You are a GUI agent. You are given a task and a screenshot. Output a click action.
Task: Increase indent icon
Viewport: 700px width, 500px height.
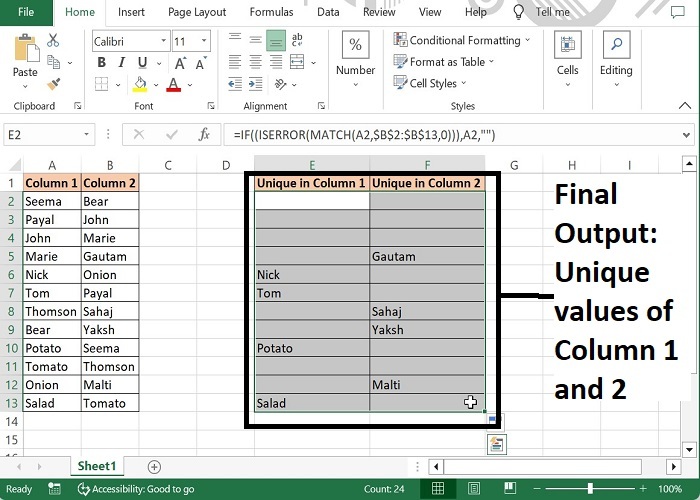coord(255,84)
